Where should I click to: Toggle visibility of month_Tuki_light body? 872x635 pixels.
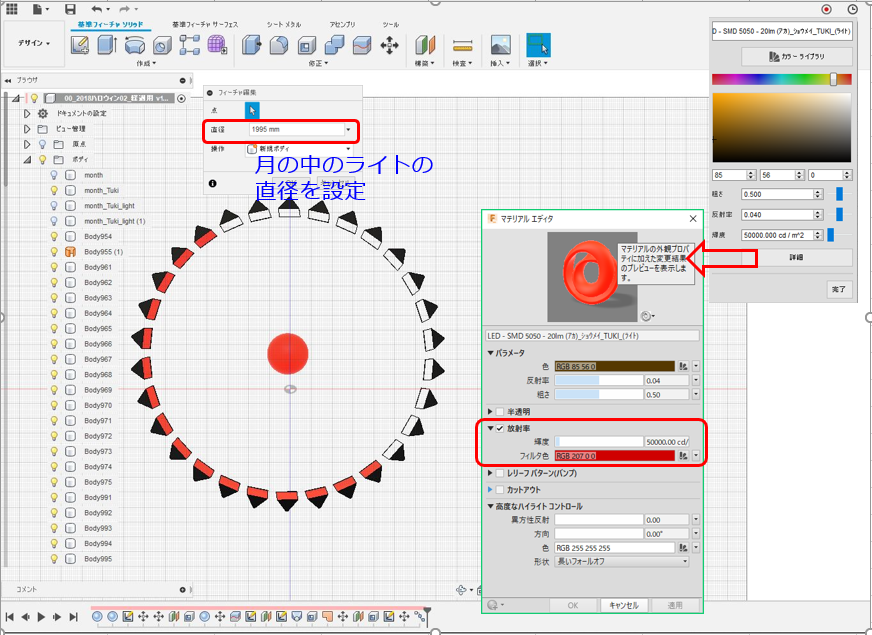tap(54, 206)
